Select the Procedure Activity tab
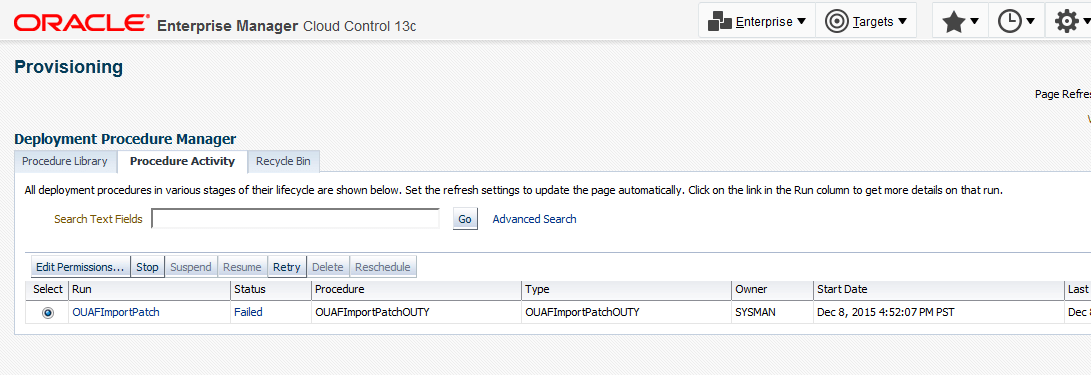The image size is (1091, 375). tap(182, 161)
